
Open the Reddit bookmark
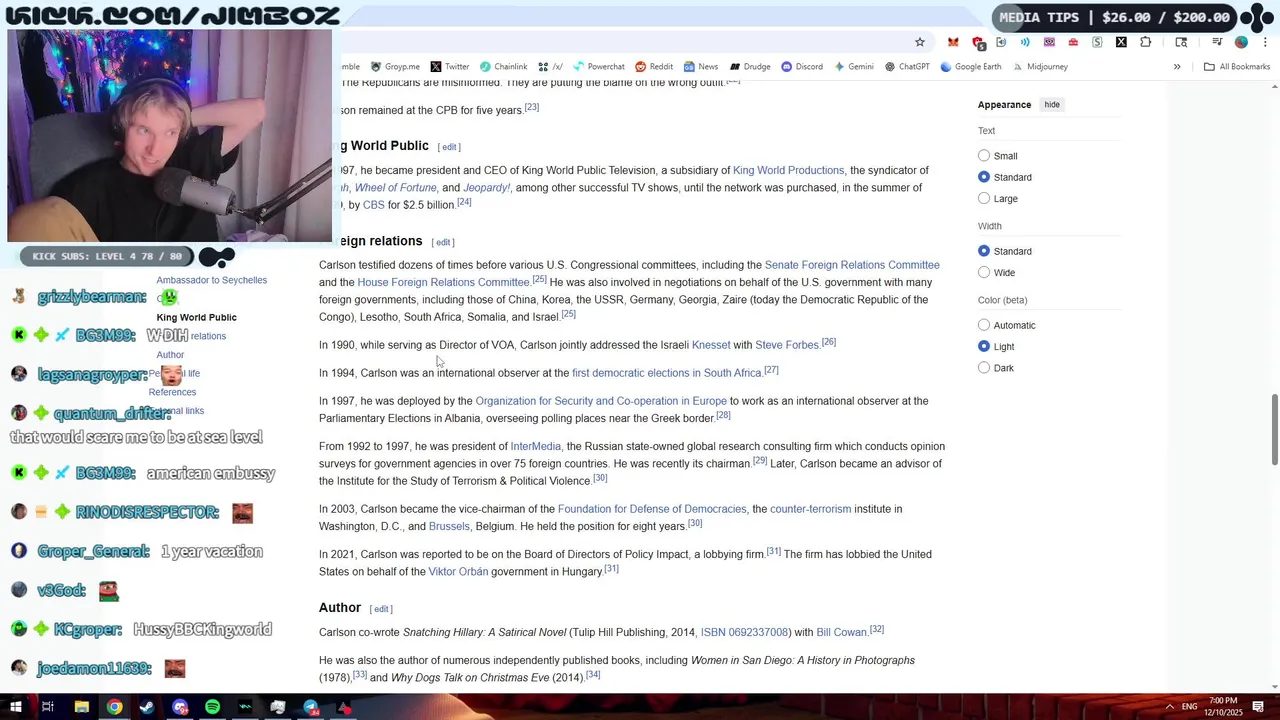pyautogui.click(x=654, y=67)
